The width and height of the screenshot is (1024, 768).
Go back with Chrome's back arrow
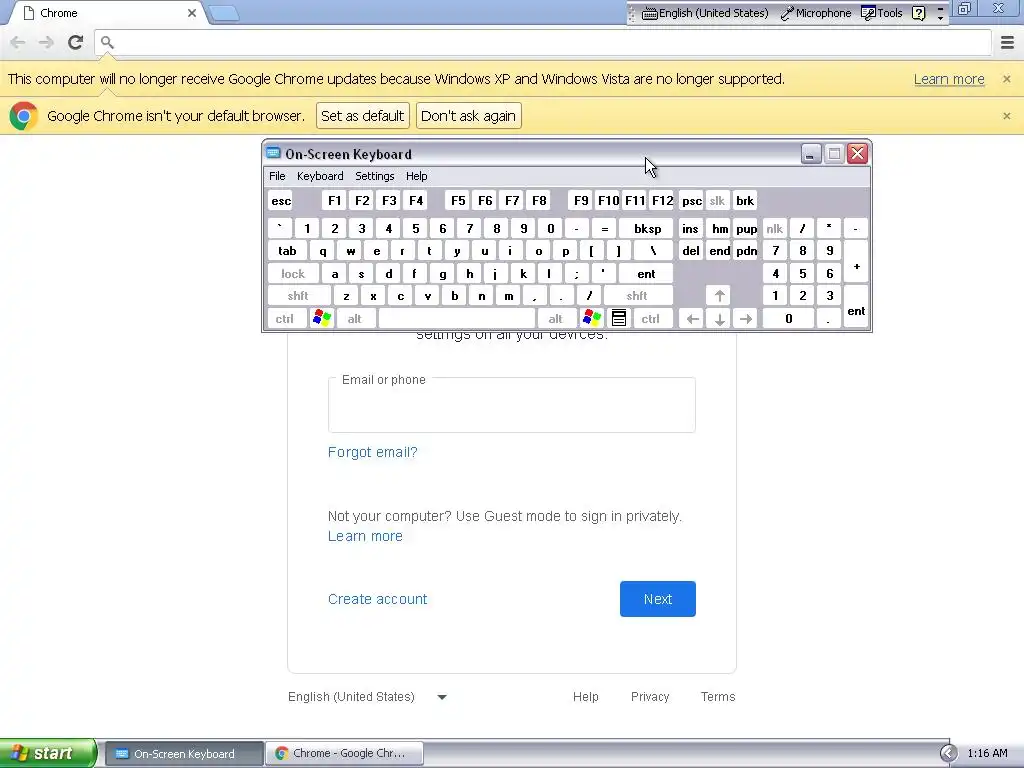[x=18, y=42]
